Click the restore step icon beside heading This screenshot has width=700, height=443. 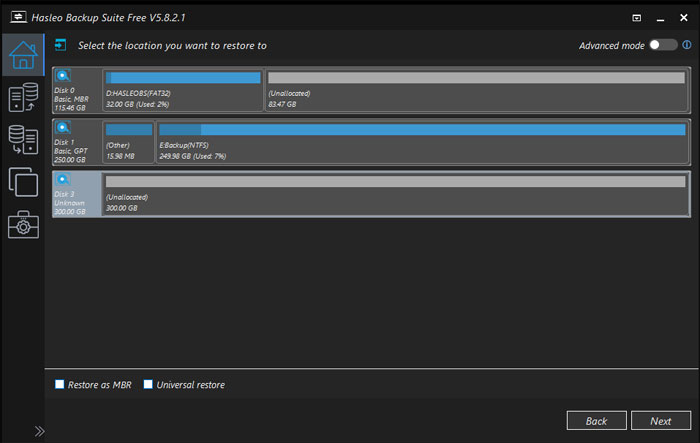coord(60,45)
